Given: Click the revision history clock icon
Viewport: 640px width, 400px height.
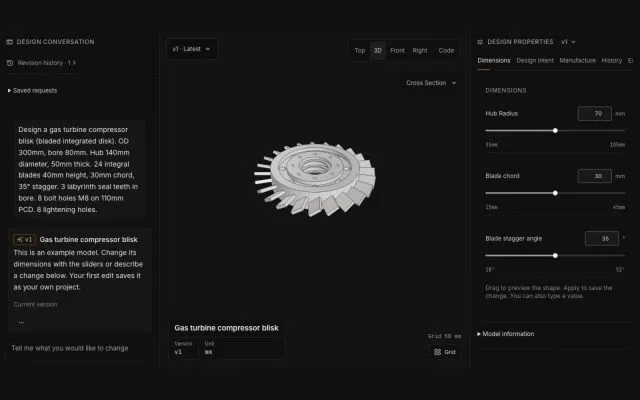Looking at the screenshot, I should 10,63.
